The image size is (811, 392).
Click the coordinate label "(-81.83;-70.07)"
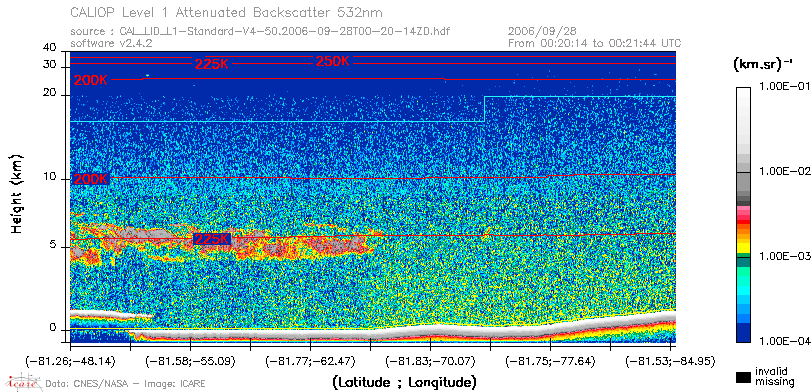[x=430, y=360]
